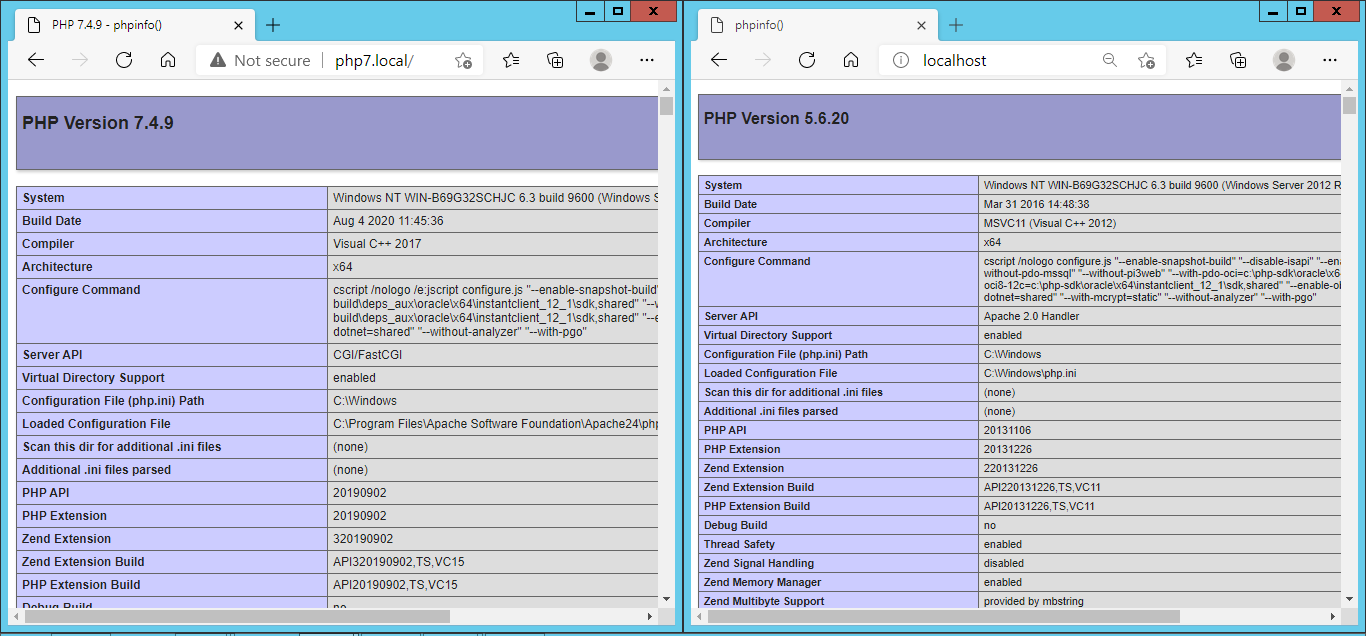The height and width of the screenshot is (636, 1366).
Task: Click Architecture label in localhost page
Action: click(735, 242)
